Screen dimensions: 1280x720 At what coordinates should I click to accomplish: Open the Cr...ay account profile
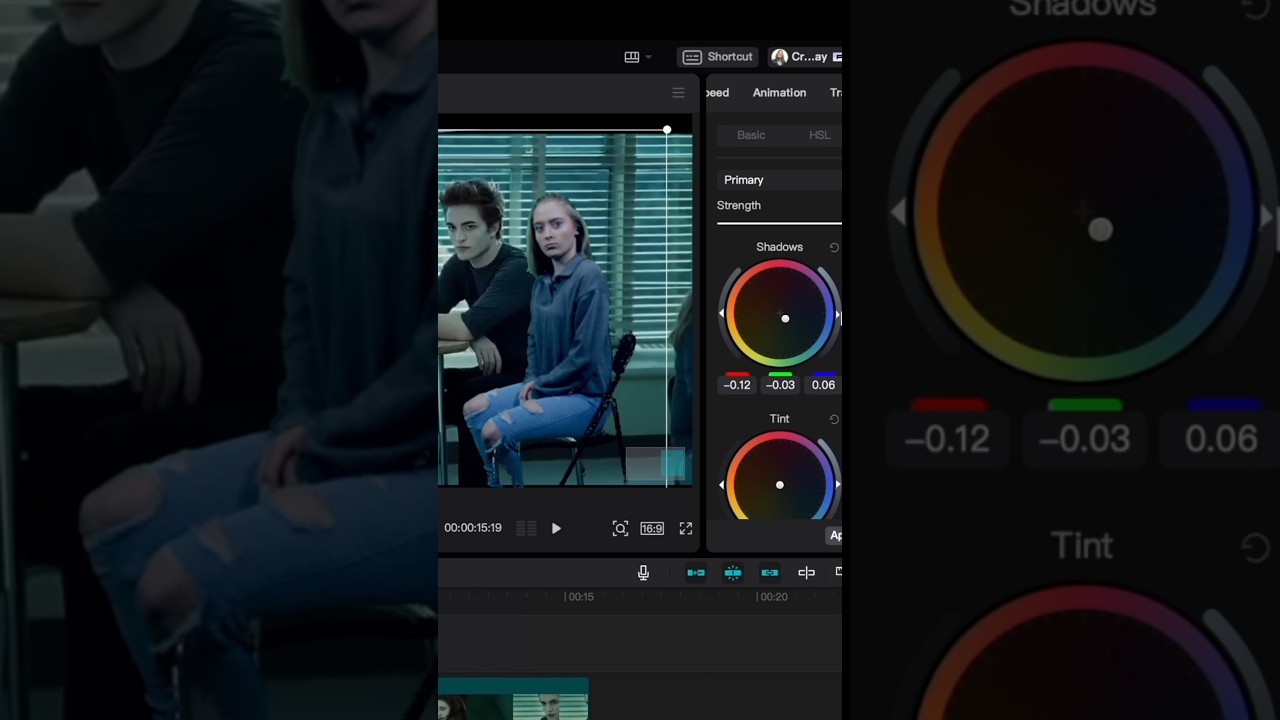[806, 57]
